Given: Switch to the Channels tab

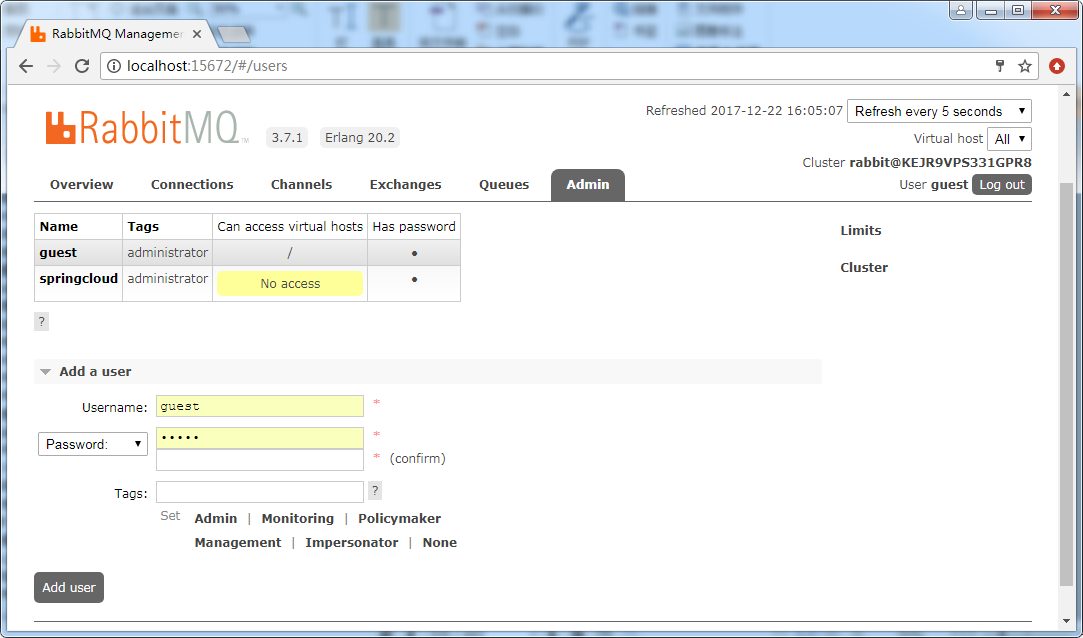Looking at the screenshot, I should click(x=301, y=184).
